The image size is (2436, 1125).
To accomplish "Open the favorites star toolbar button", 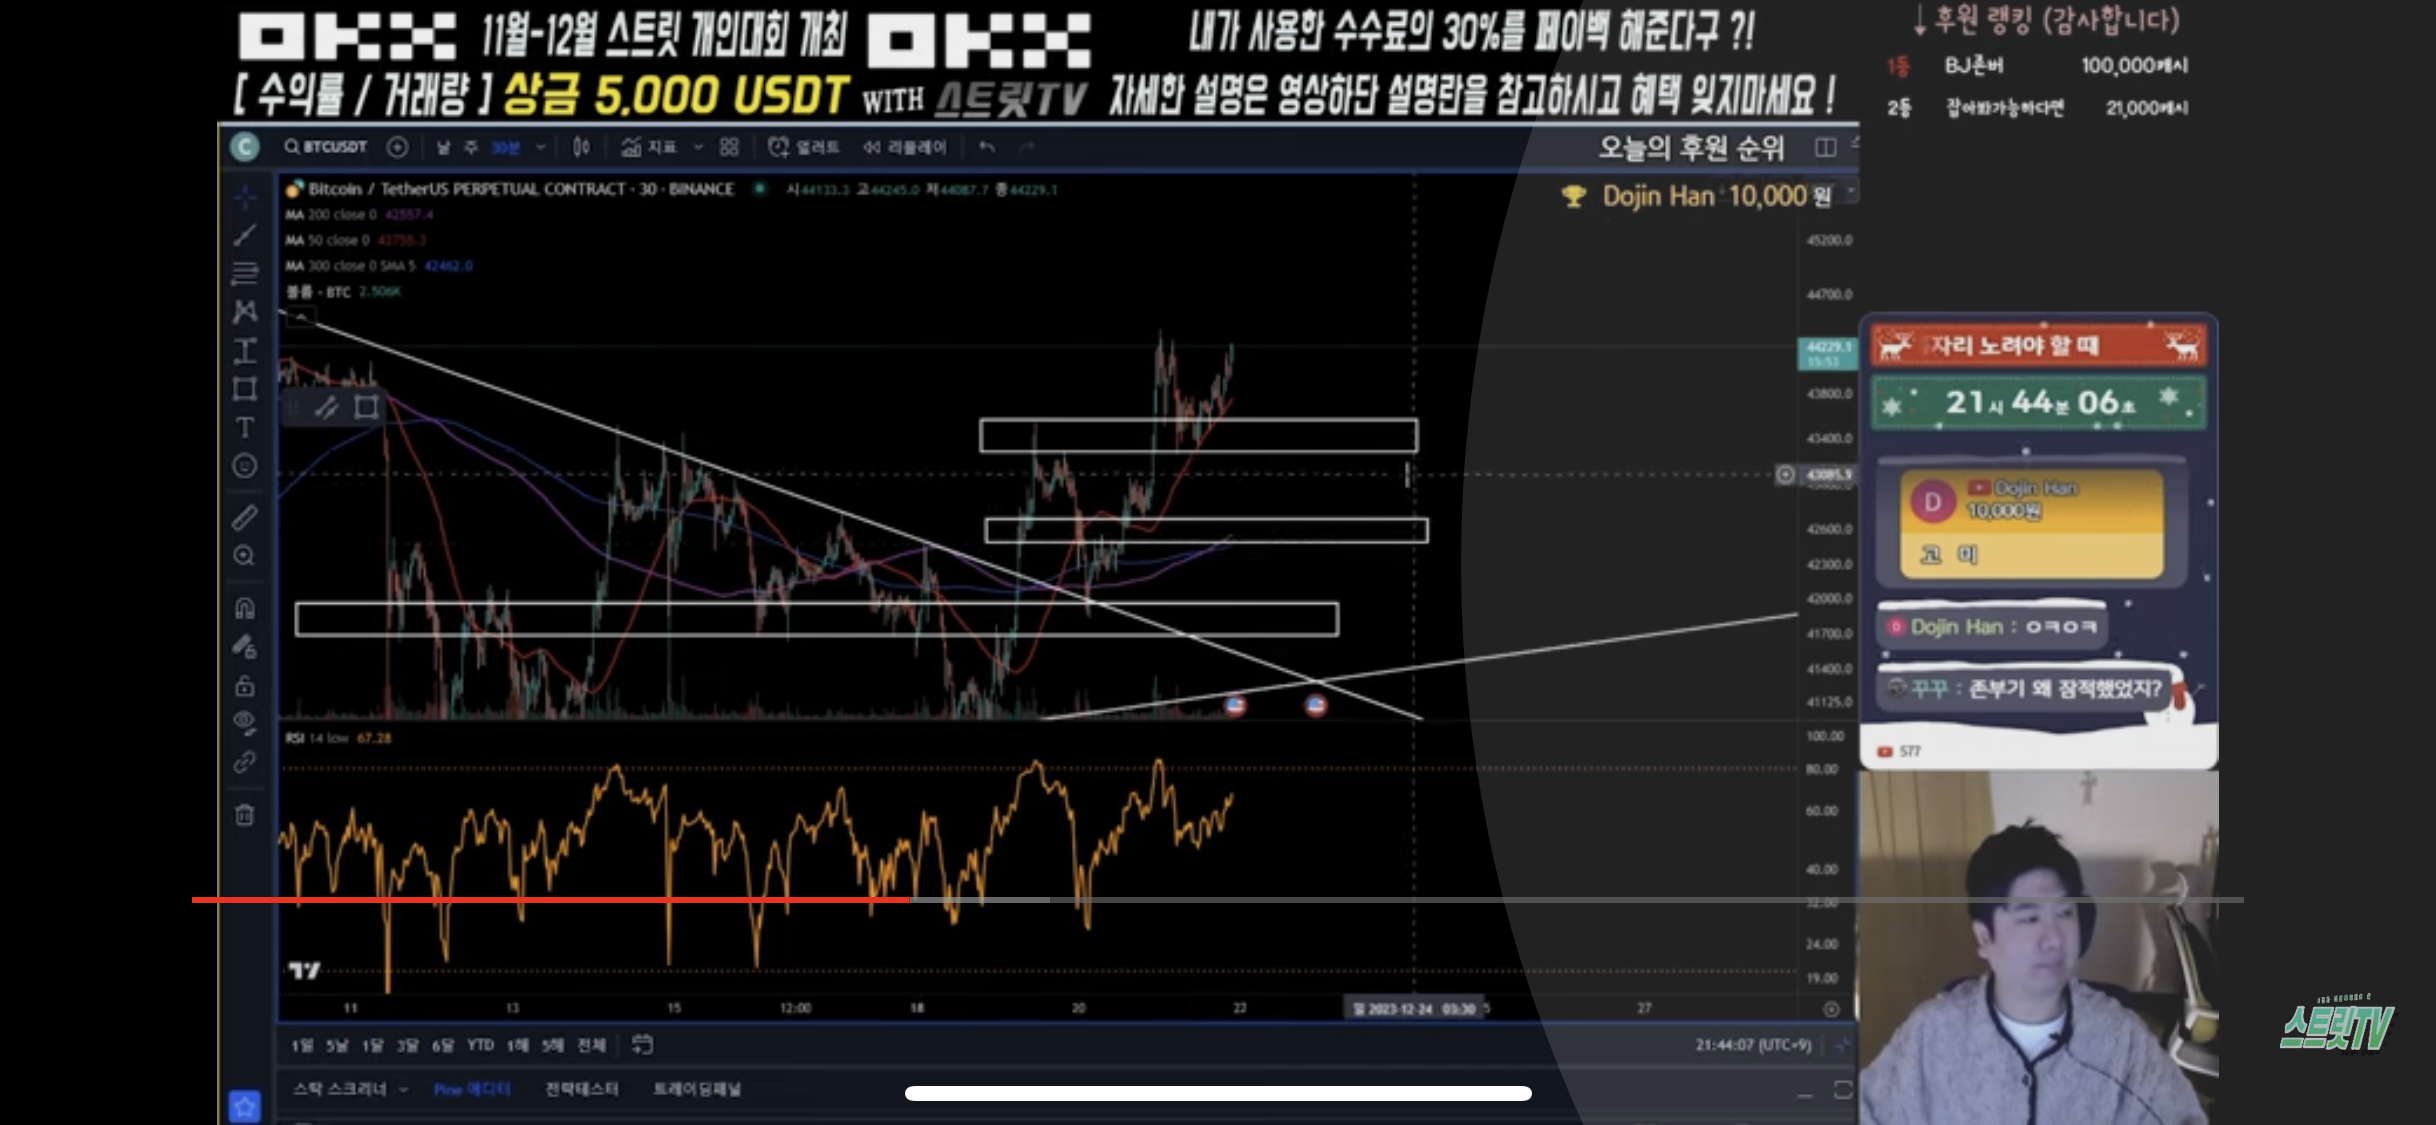I will point(245,1106).
